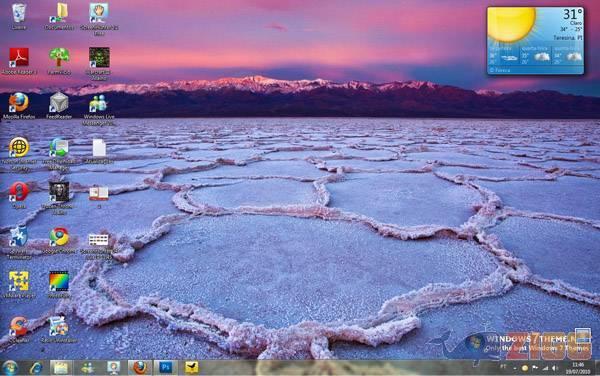The height and width of the screenshot is (376, 600).
Task: Click the network signal tray icon
Action: click(x=545, y=368)
